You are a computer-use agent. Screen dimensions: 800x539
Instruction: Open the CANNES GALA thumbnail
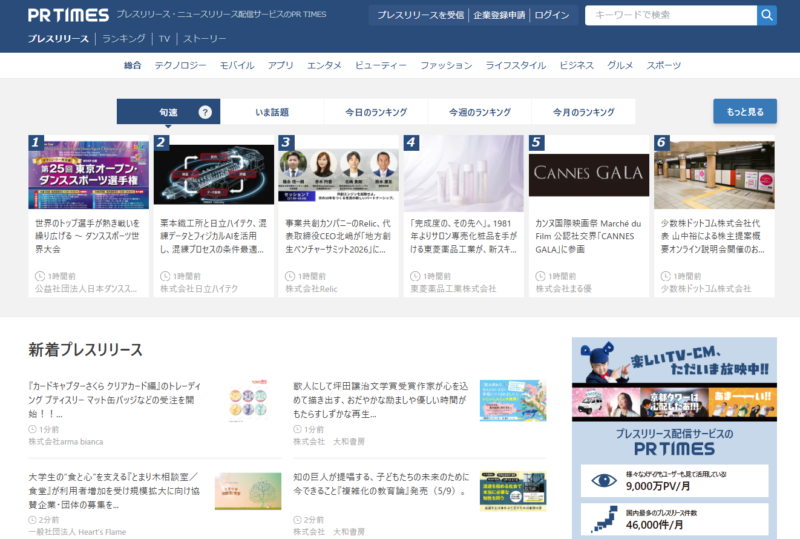(x=589, y=175)
